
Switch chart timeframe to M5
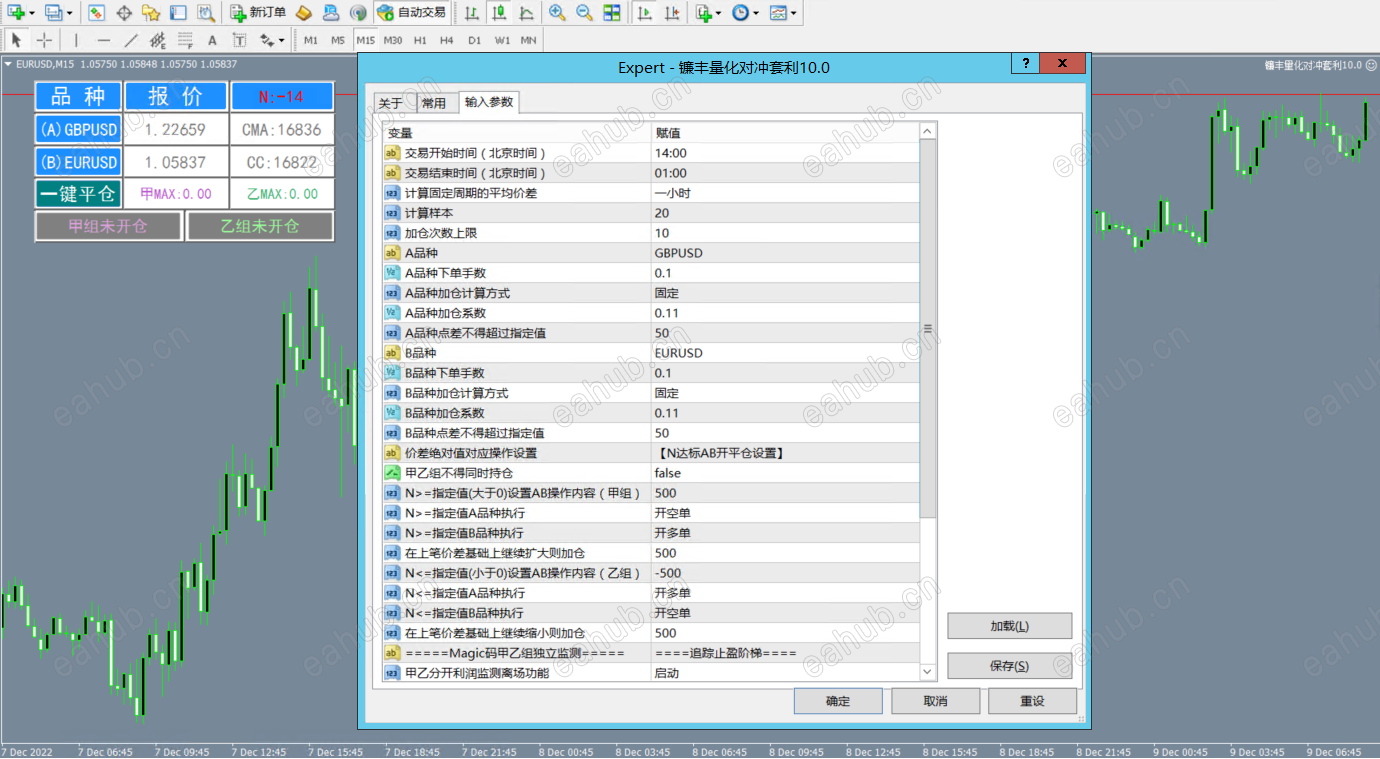(x=338, y=40)
